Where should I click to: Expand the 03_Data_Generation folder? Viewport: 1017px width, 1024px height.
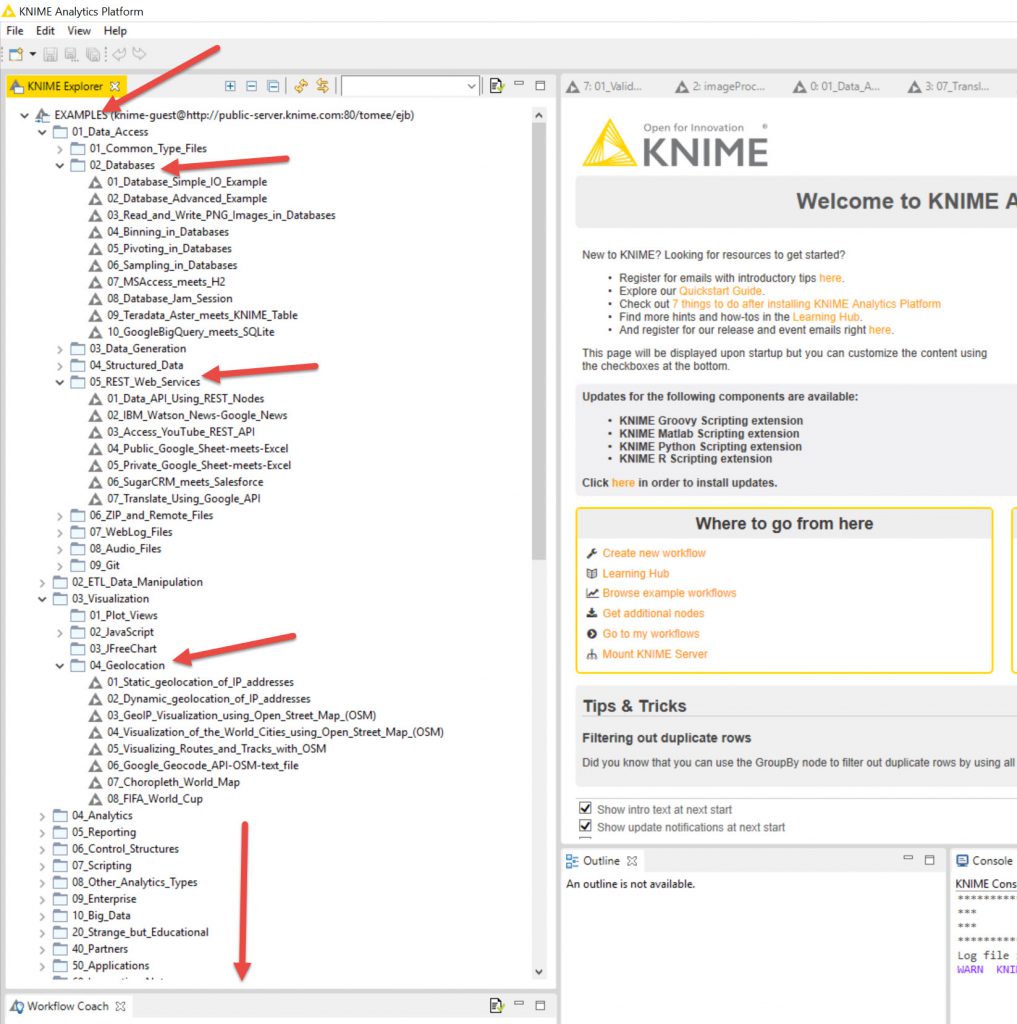coord(60,349)
